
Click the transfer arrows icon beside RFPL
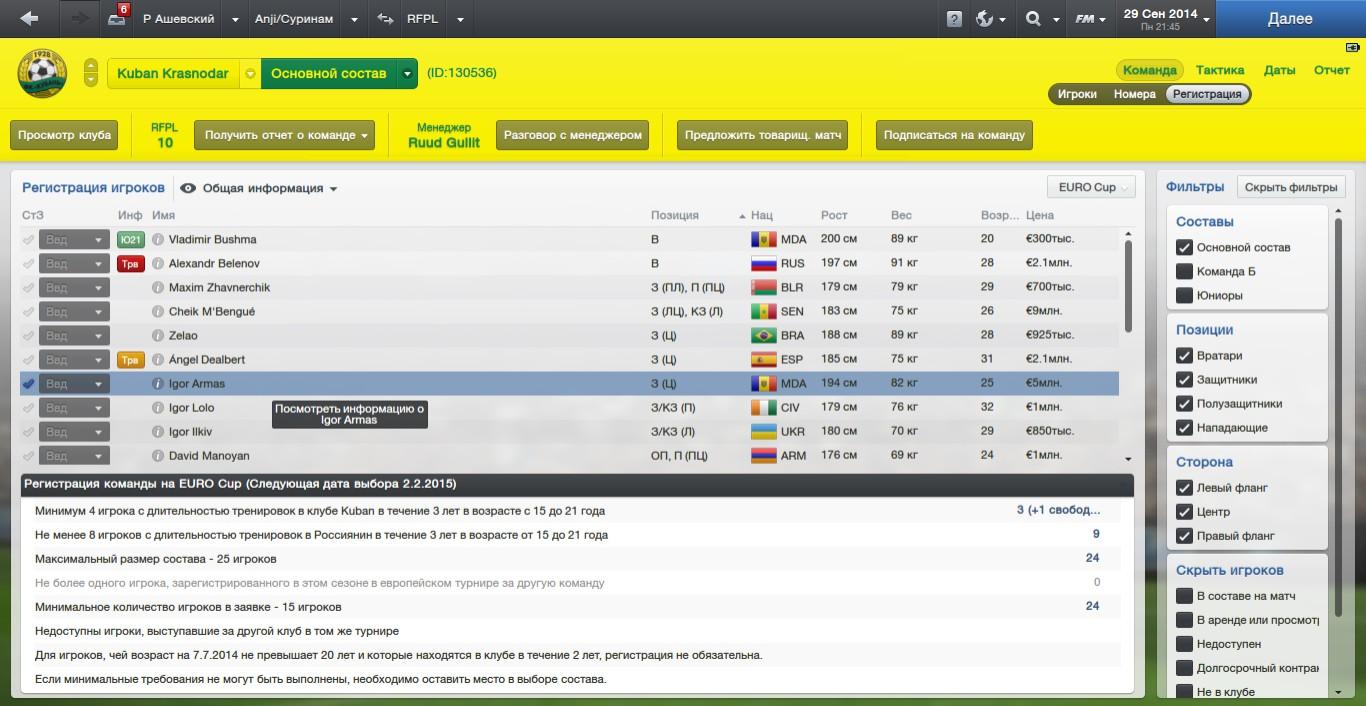point(385,19)
